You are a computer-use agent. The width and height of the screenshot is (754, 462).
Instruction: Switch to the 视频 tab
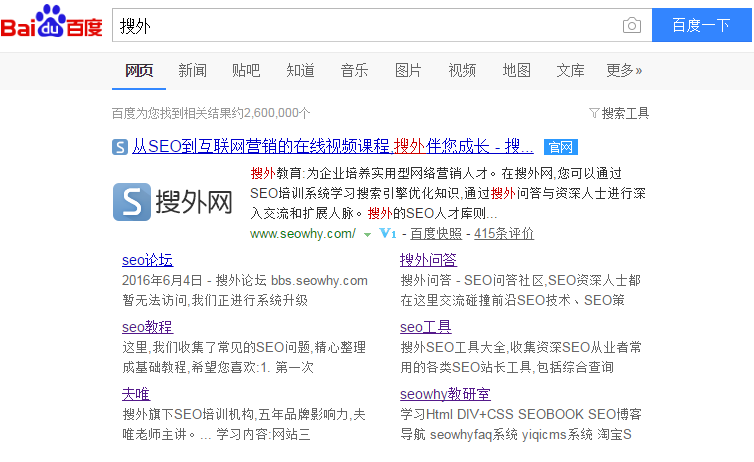[x=462, y=71]
